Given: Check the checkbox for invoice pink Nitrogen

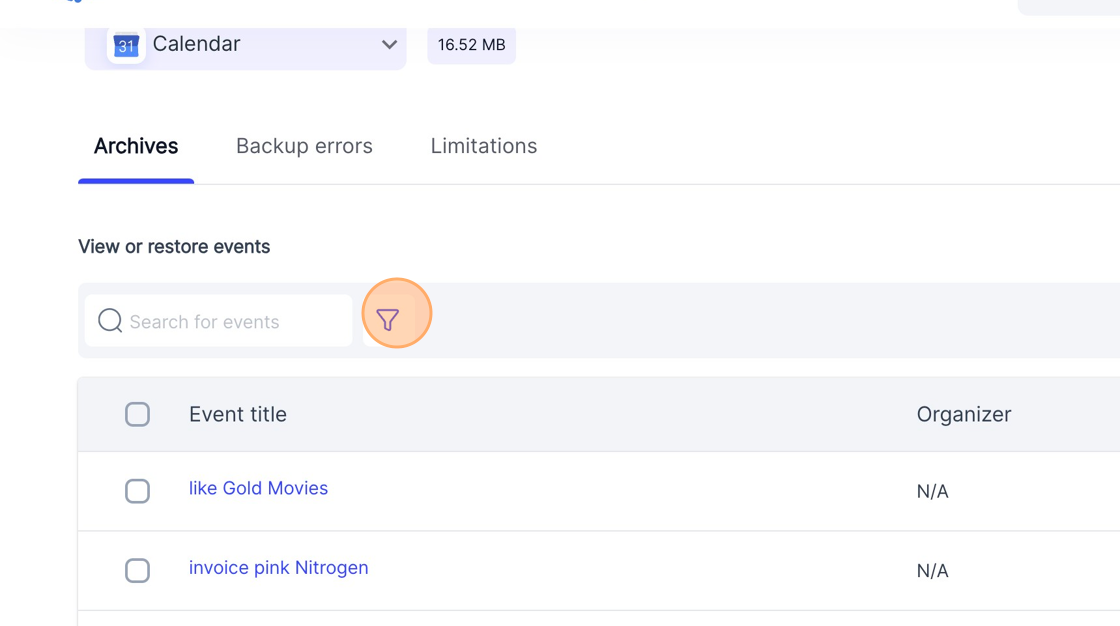Looking at the screenshot, I should coord(137,570).
